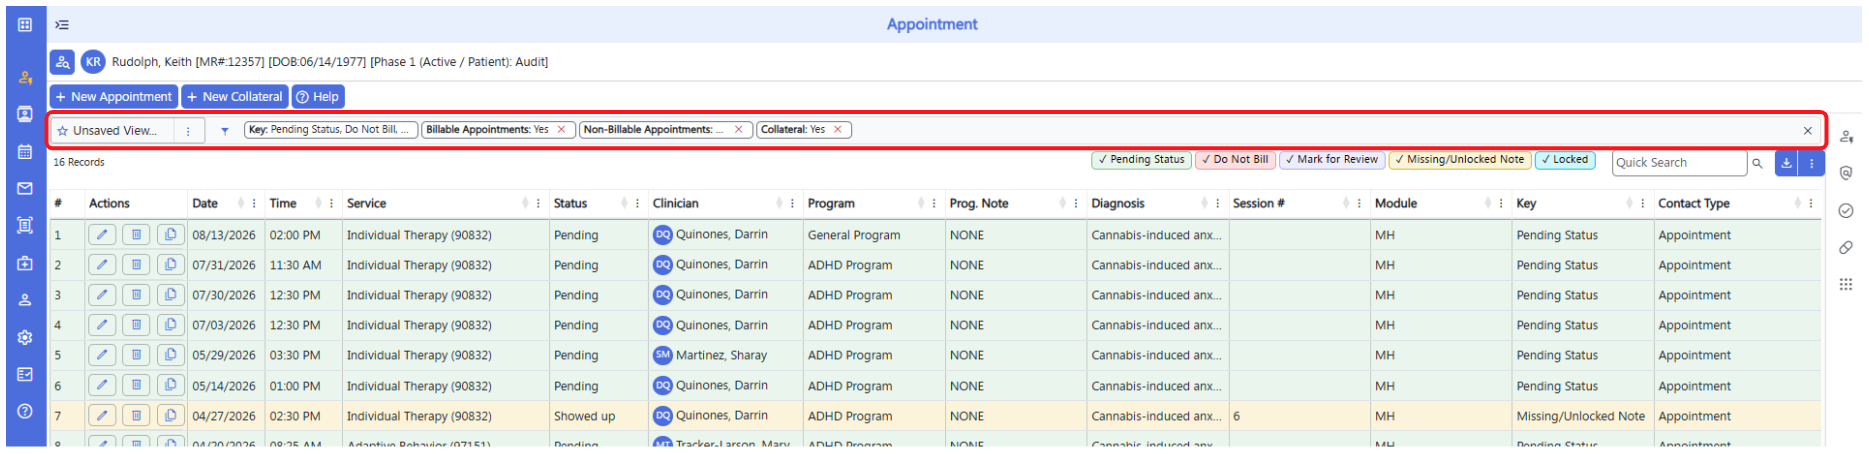Open the view options kebab menu

pyautogui.click(x=188, y=131)
